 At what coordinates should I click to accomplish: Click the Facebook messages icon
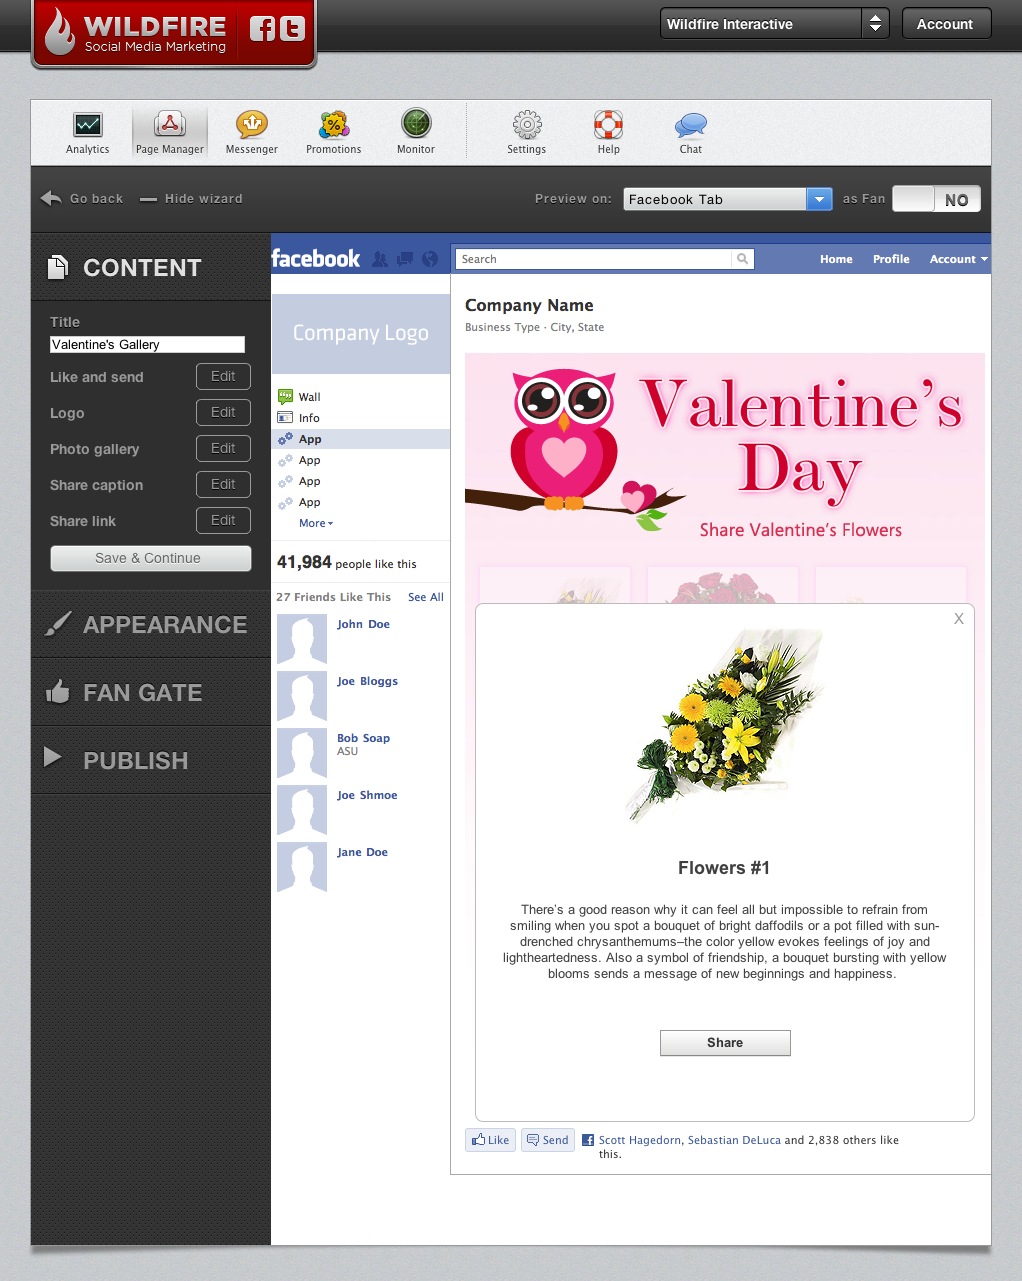tap(405, 259)
